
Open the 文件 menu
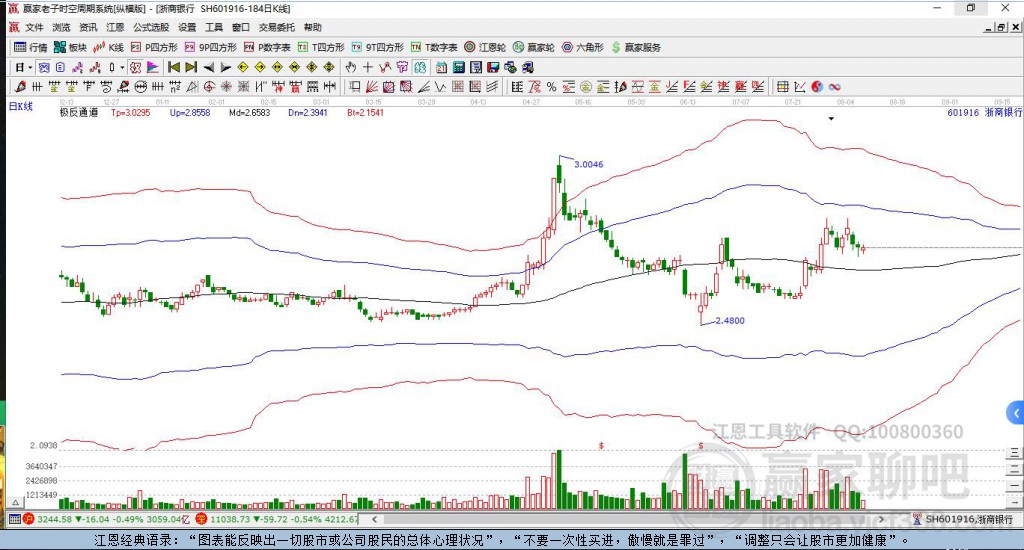click(34, 27)
